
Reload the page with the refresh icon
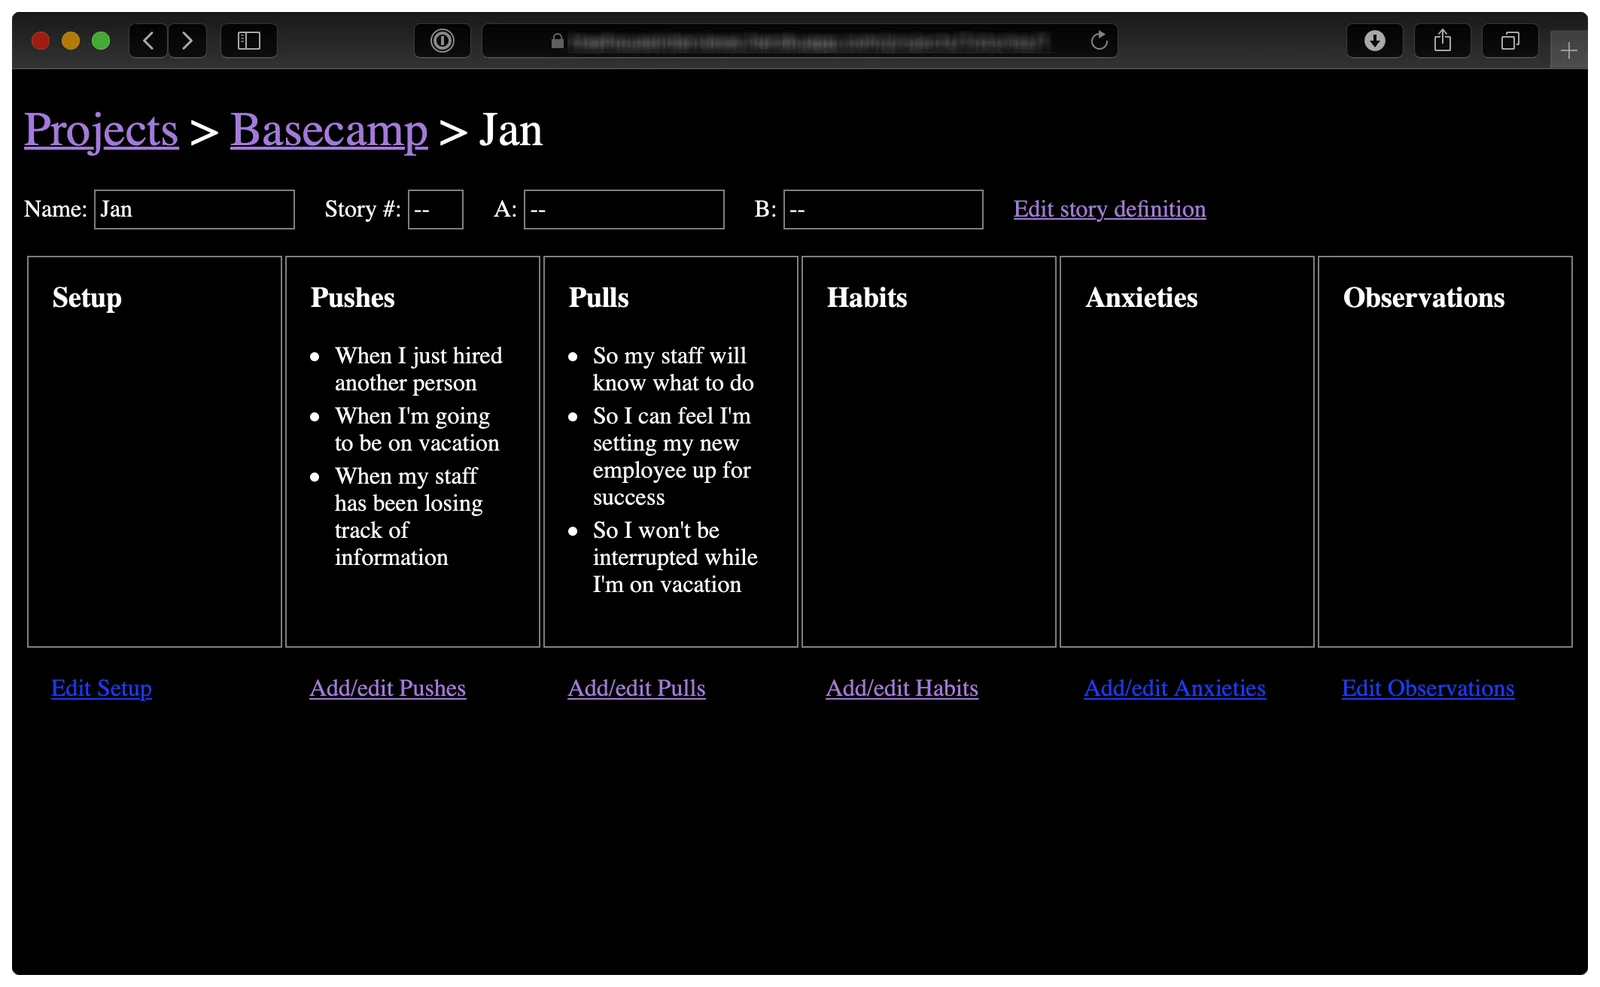pos(1099,41)
